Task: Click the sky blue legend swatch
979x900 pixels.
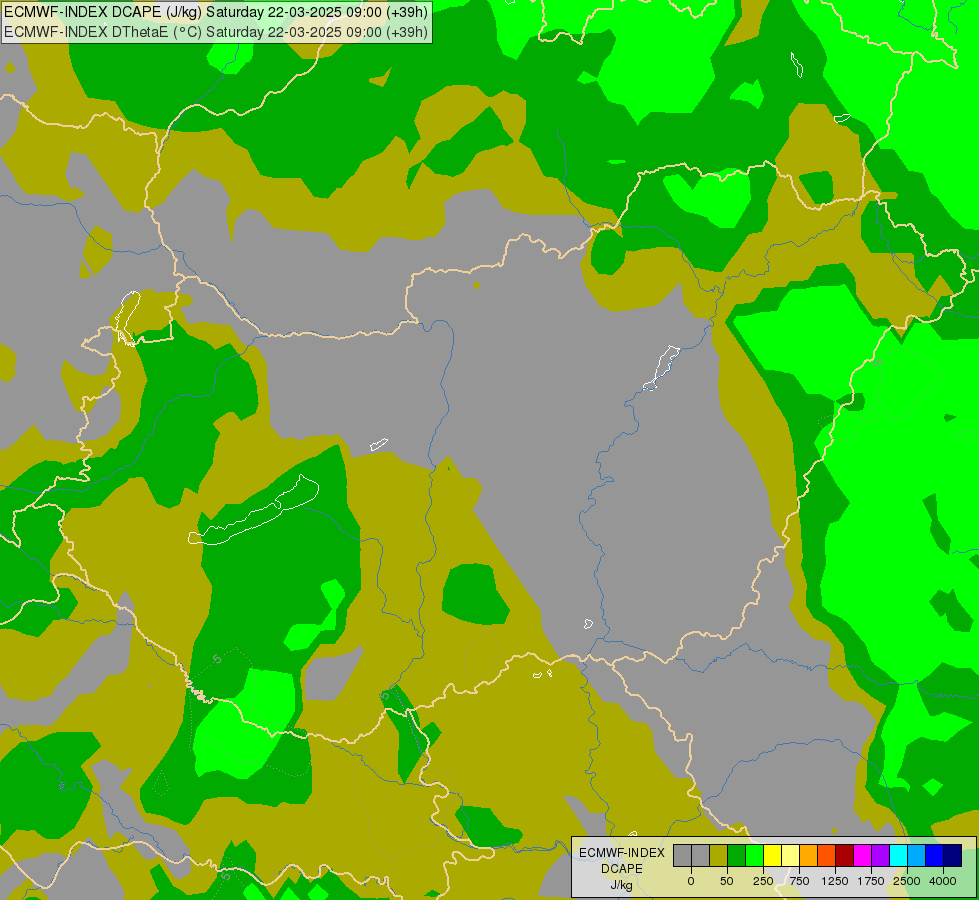Action: [x=917, y=856]
